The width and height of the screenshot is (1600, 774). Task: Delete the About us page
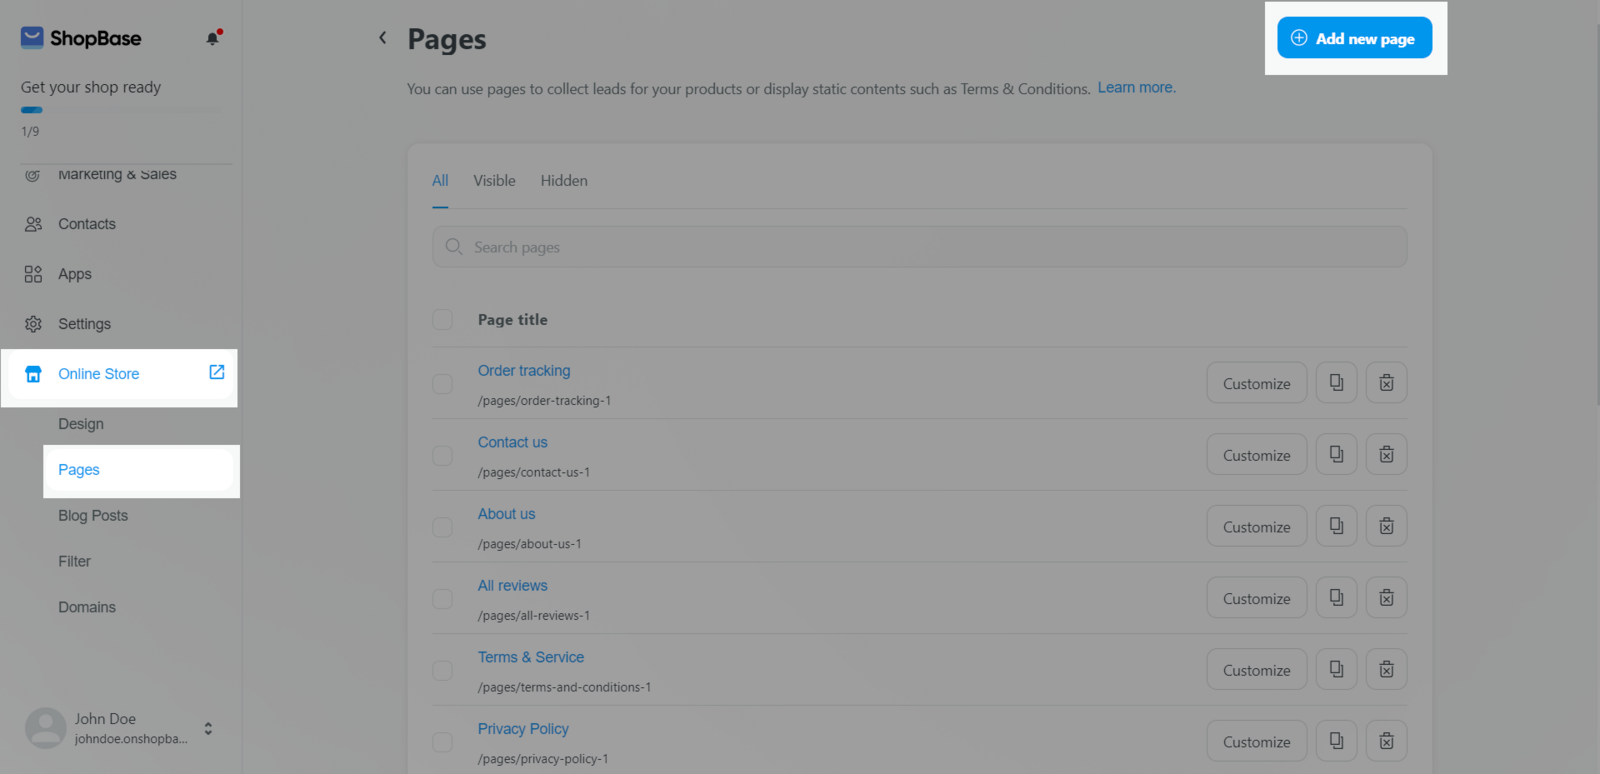click(1386, 526)
